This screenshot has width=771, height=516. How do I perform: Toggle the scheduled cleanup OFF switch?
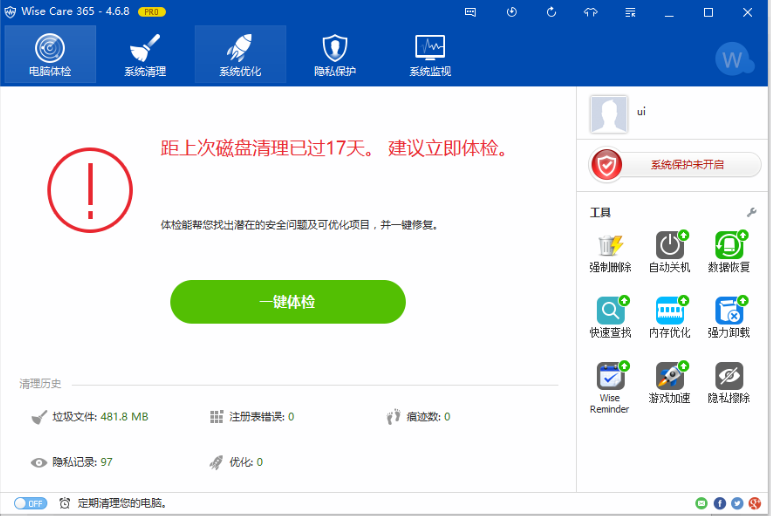[30, 503]
